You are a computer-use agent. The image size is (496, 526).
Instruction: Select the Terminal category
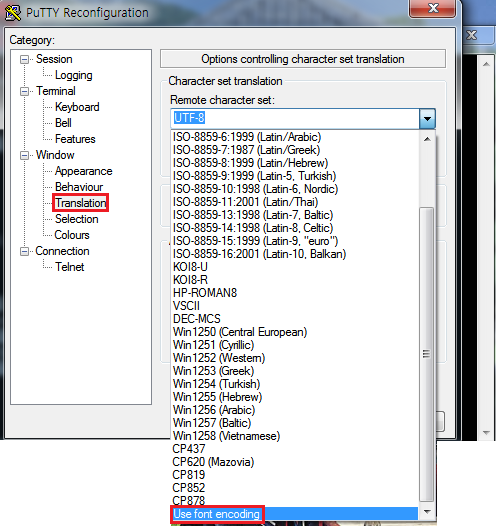coord(56,91)
